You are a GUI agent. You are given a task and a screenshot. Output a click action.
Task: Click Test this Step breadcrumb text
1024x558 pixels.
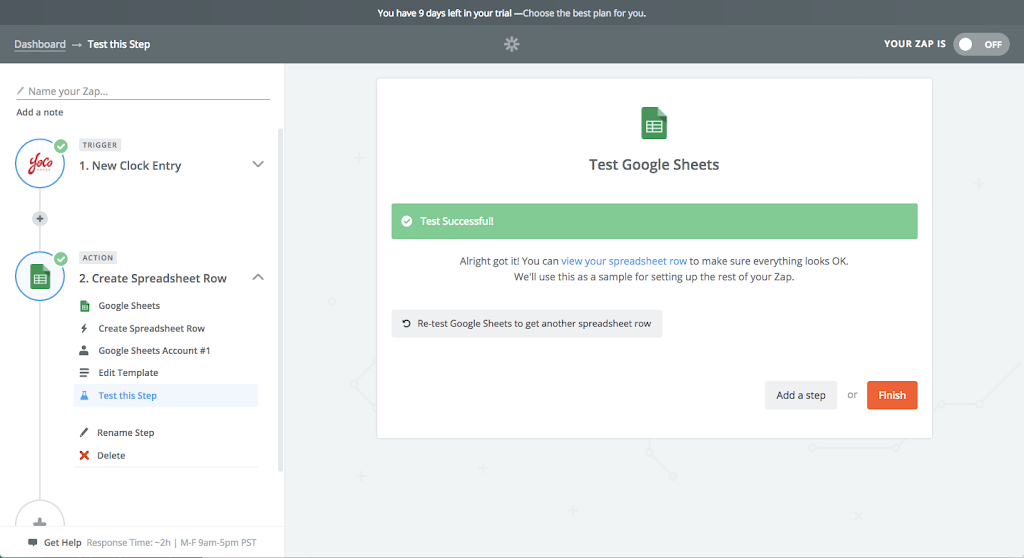click(x=119, y=44)
